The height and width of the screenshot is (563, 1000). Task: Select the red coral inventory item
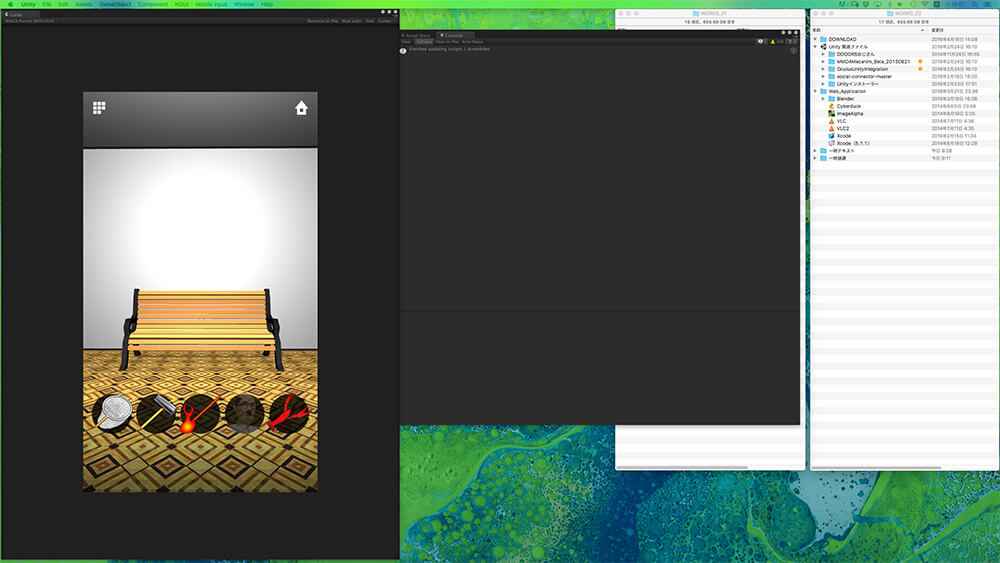click(x=287, y=412)
